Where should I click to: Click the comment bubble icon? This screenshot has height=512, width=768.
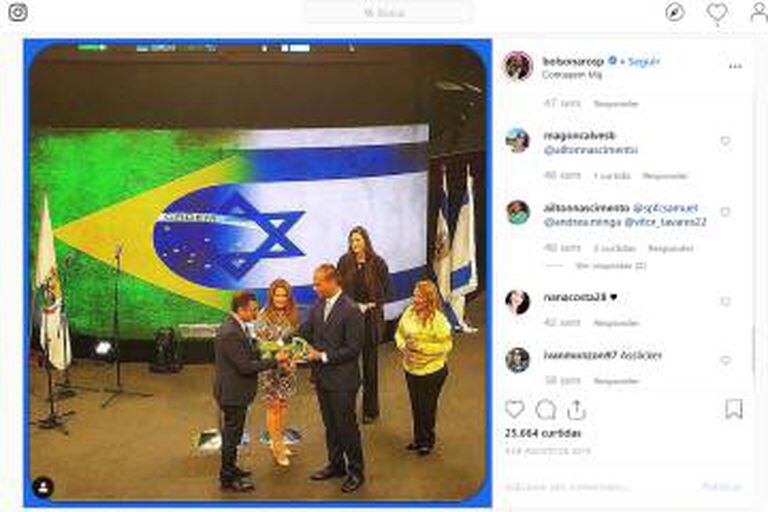pyautogui.click(x=546, y=410)
